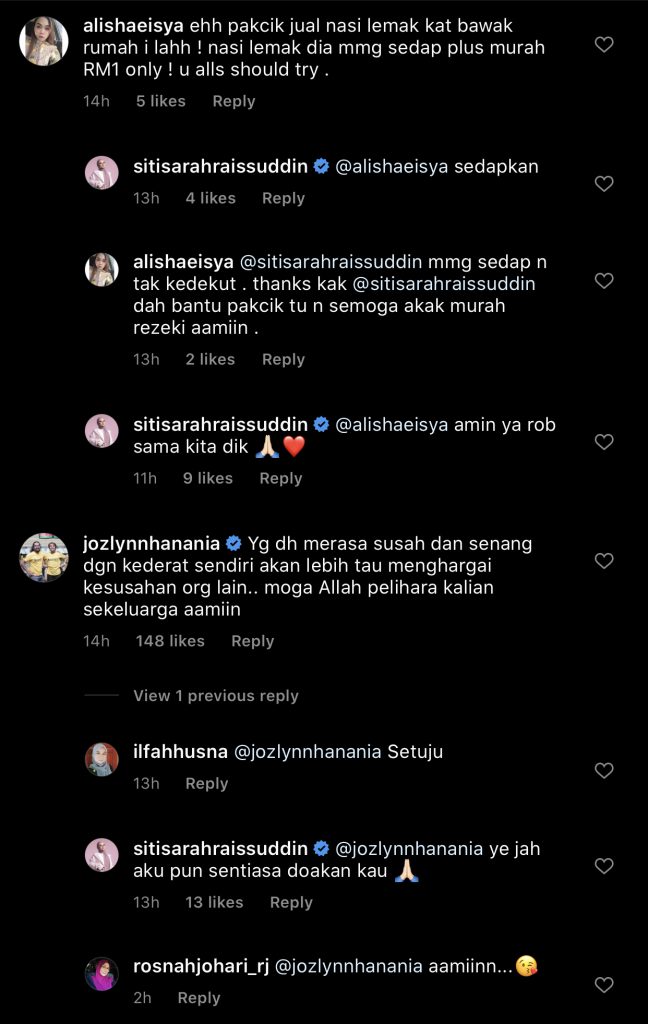Expand View 1 previous reply

point(216,696)
